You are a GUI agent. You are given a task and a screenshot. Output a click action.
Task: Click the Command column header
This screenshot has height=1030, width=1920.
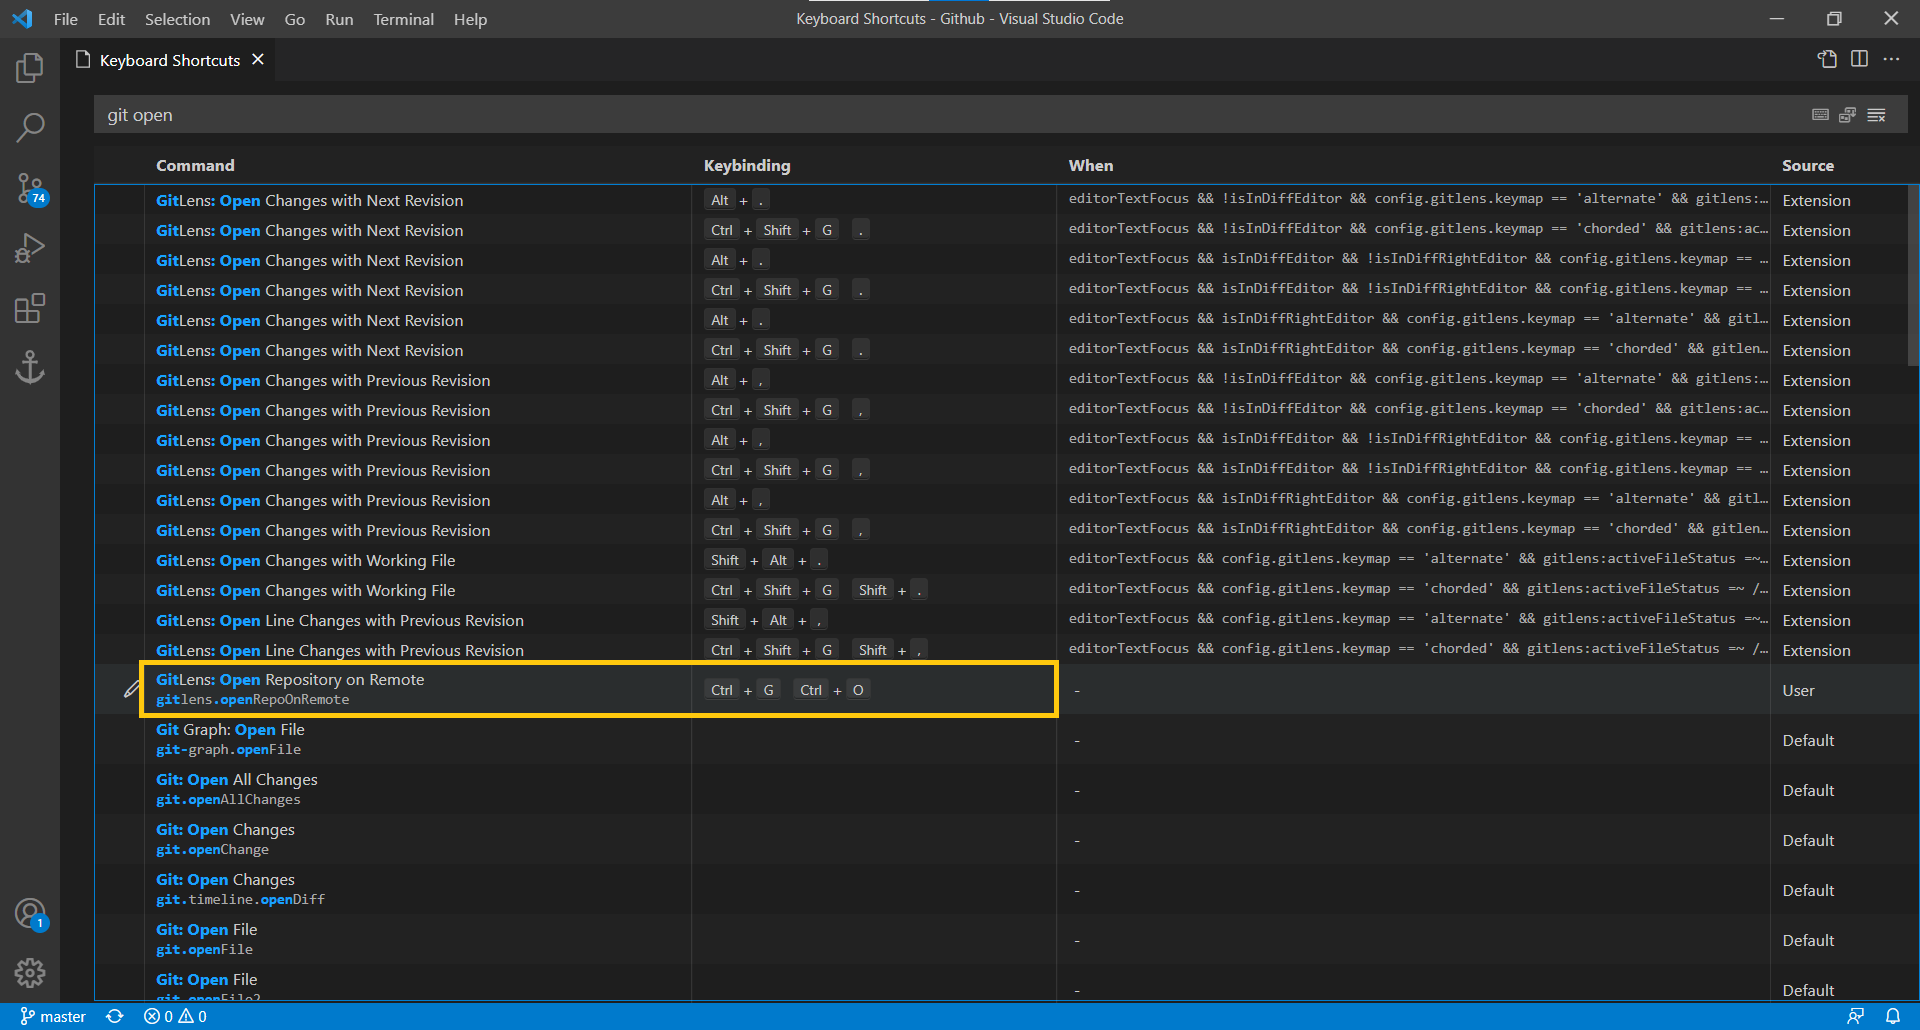click(x=195, y=166)
